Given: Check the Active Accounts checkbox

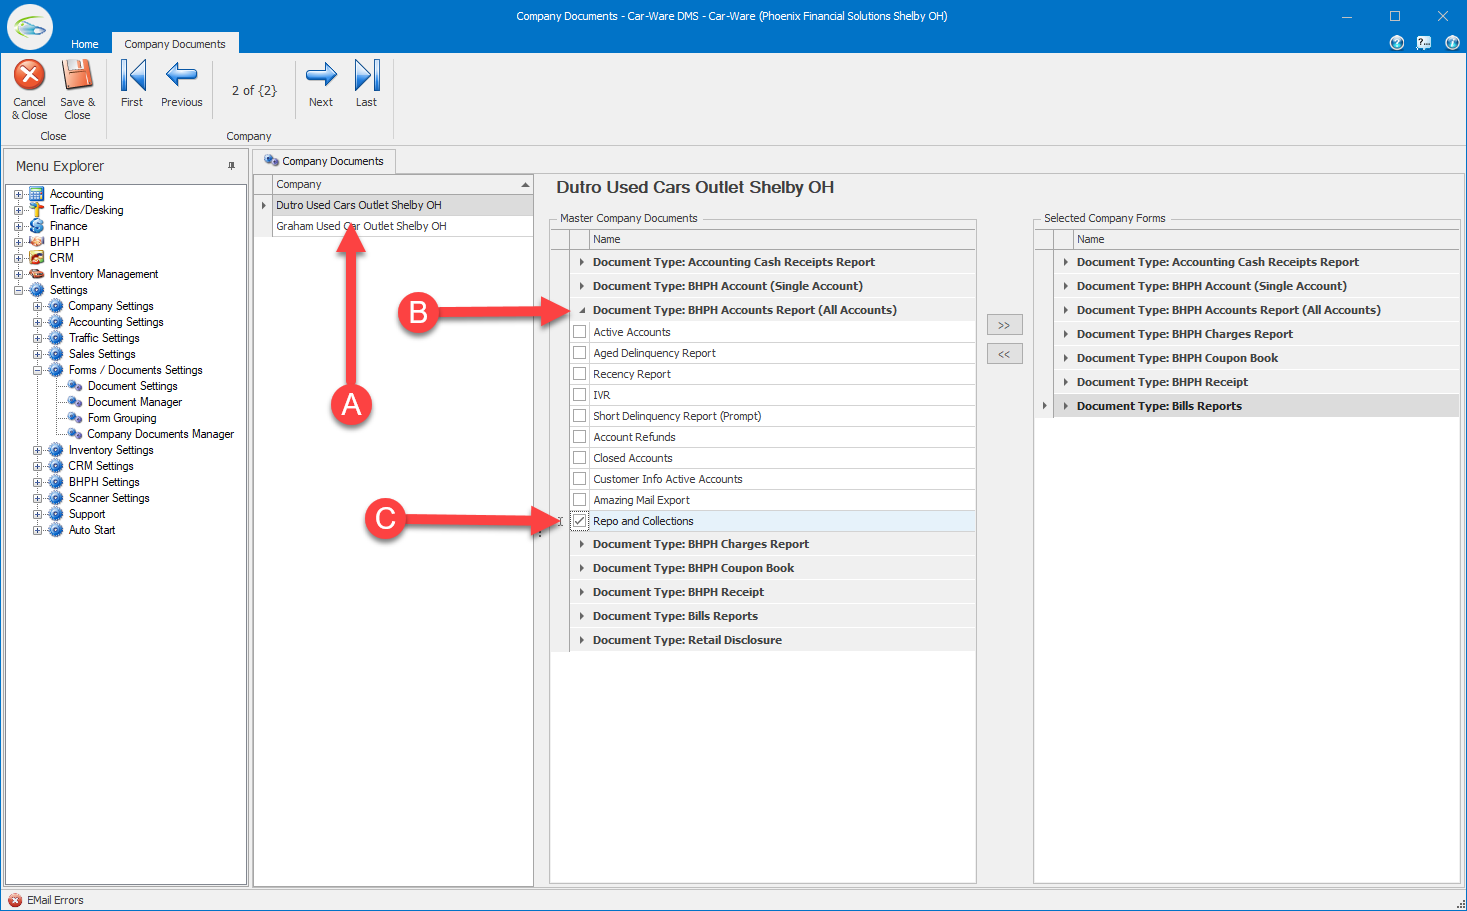Looking at the screenshot, I should pyautogui.click(x=579, y=332).
